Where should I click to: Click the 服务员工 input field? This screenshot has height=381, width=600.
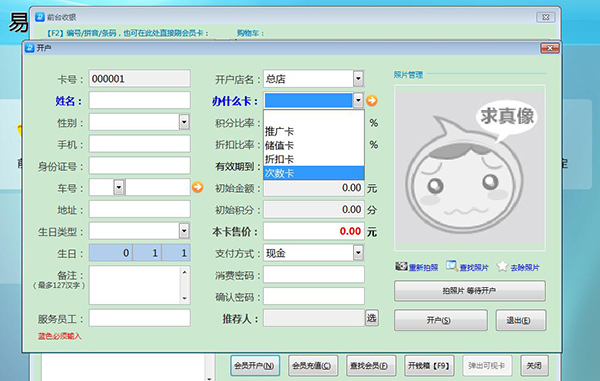point(140,318)
